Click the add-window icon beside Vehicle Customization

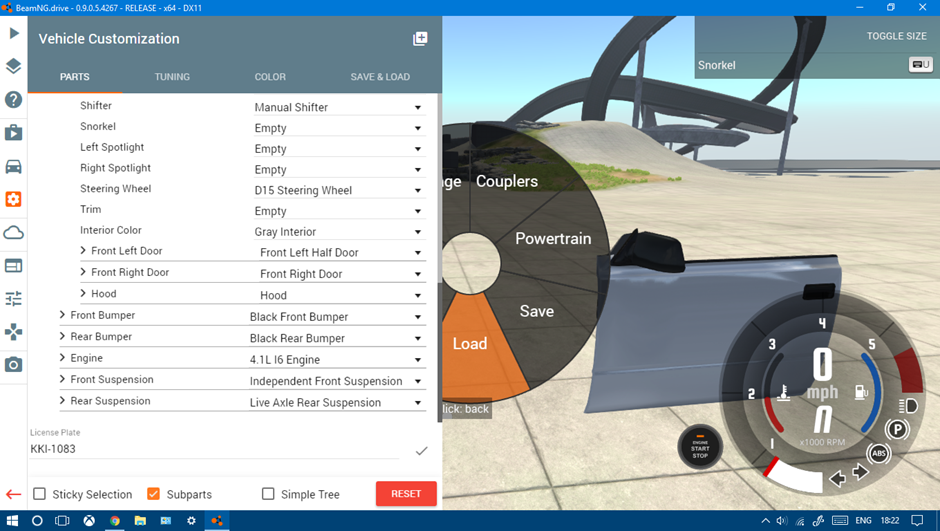click(420, 39)
